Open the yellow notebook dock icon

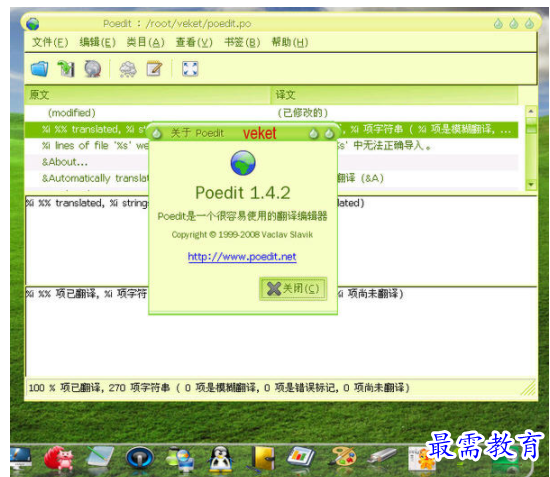[264, 458]
